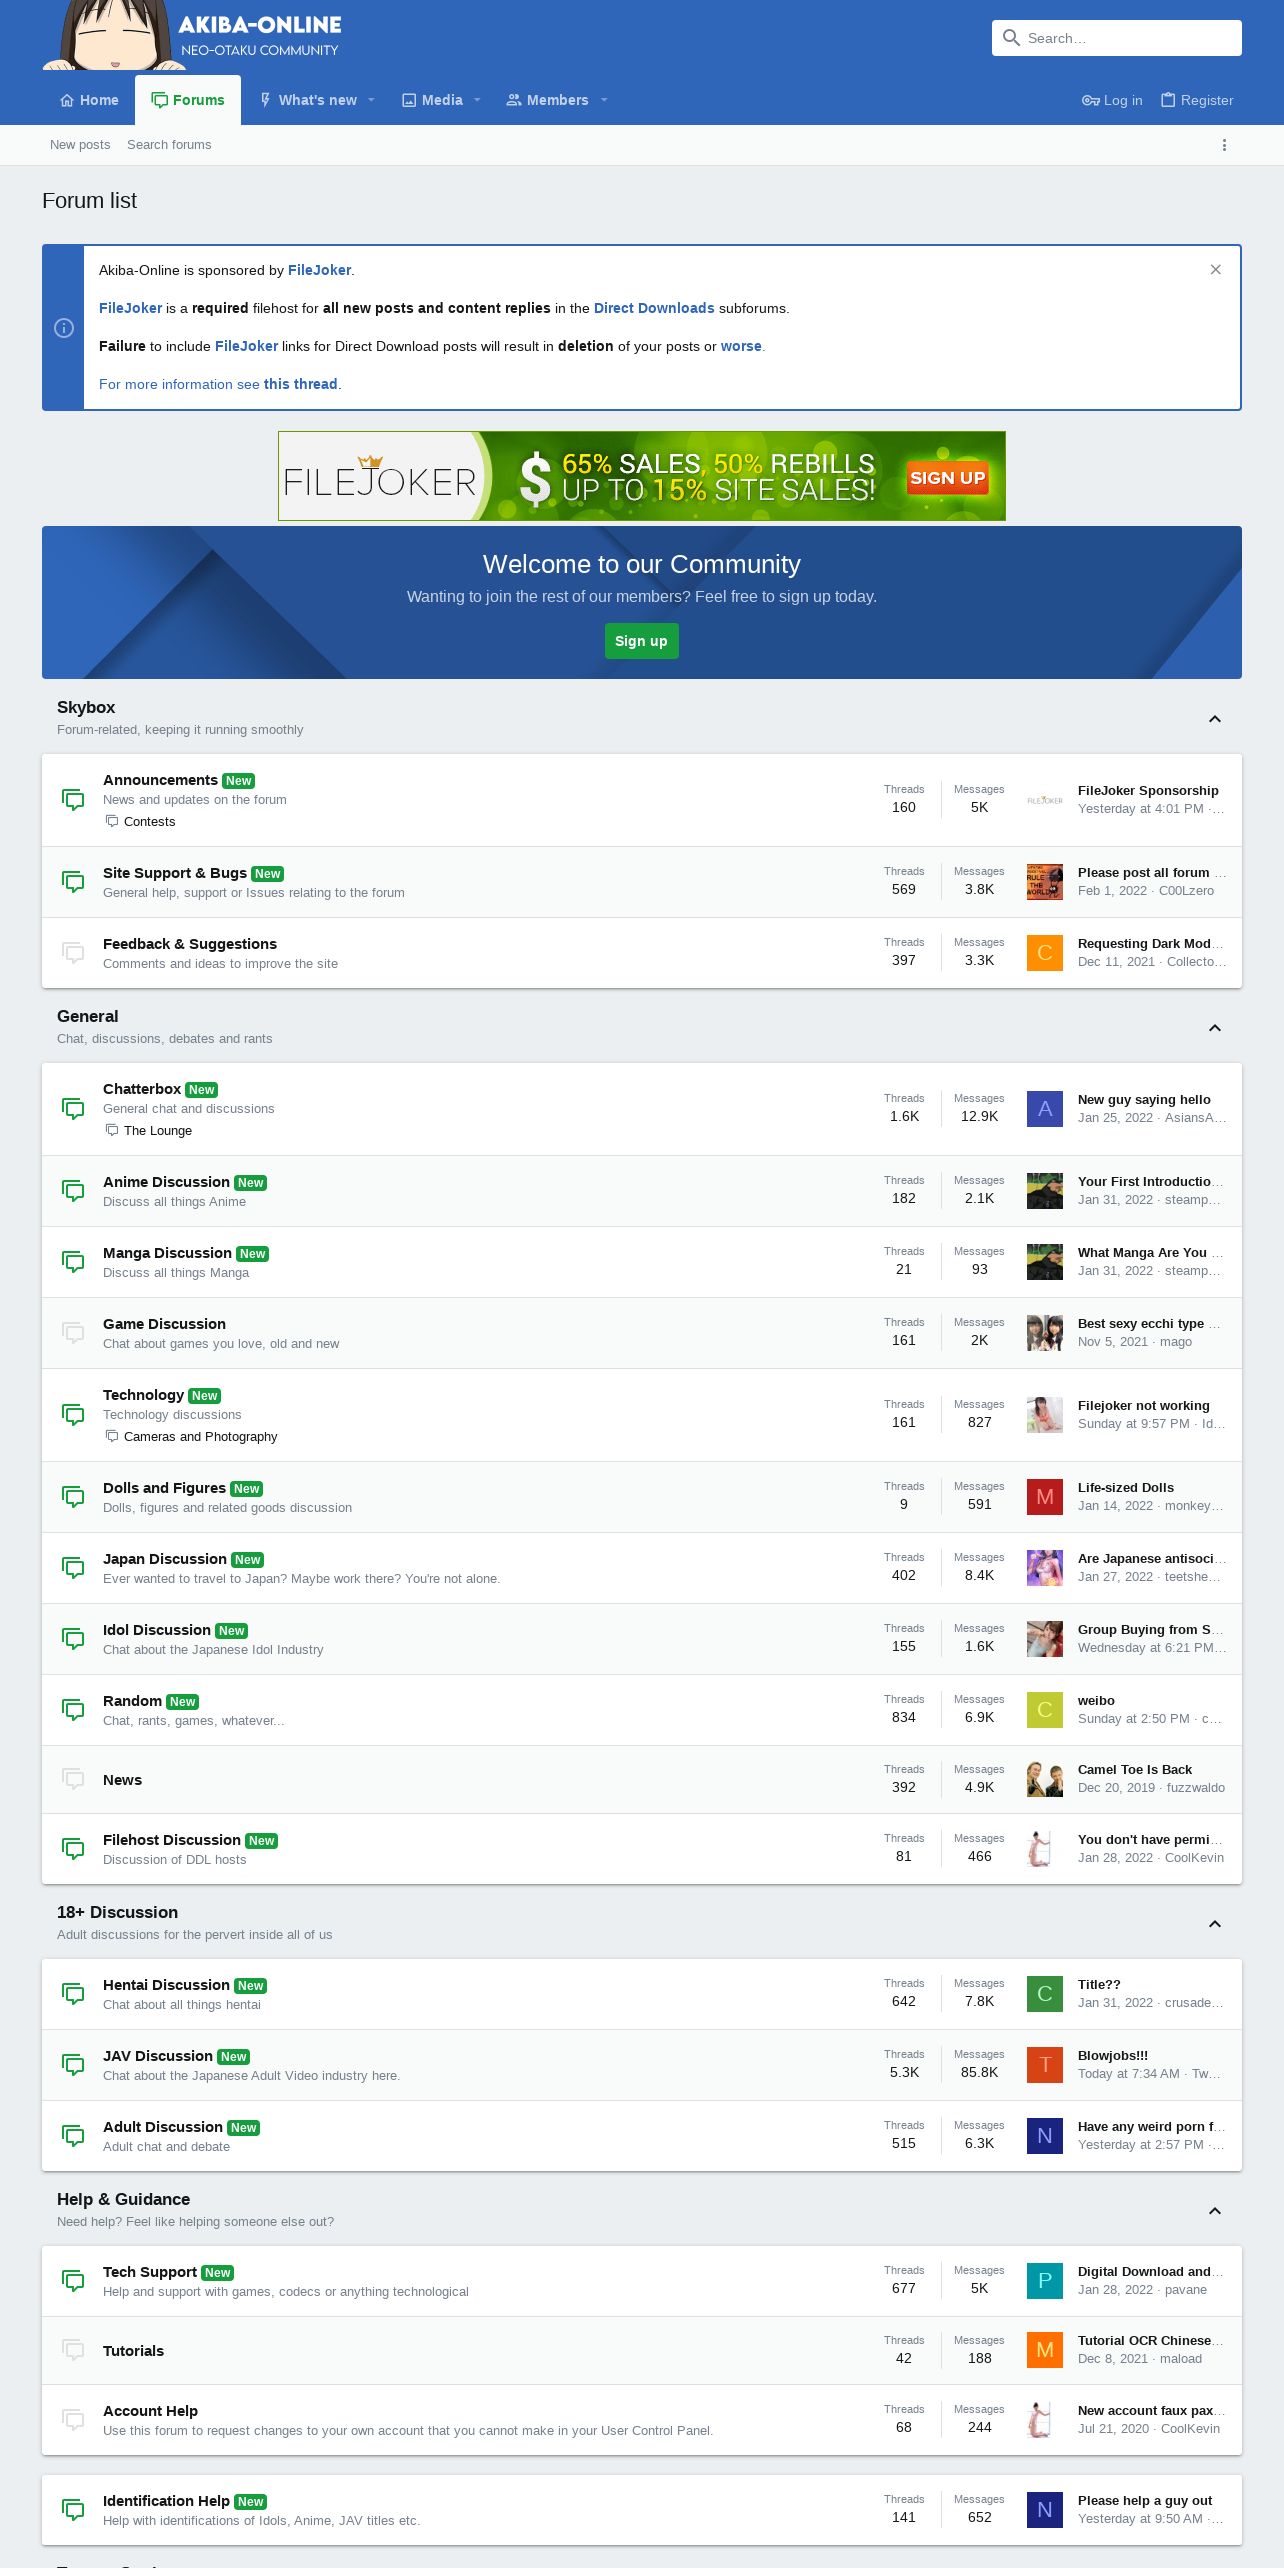Click orange 'C' avatar in Feedback row
The height and width of the screenshot is (2568, 1284).
pos(1045,953)
